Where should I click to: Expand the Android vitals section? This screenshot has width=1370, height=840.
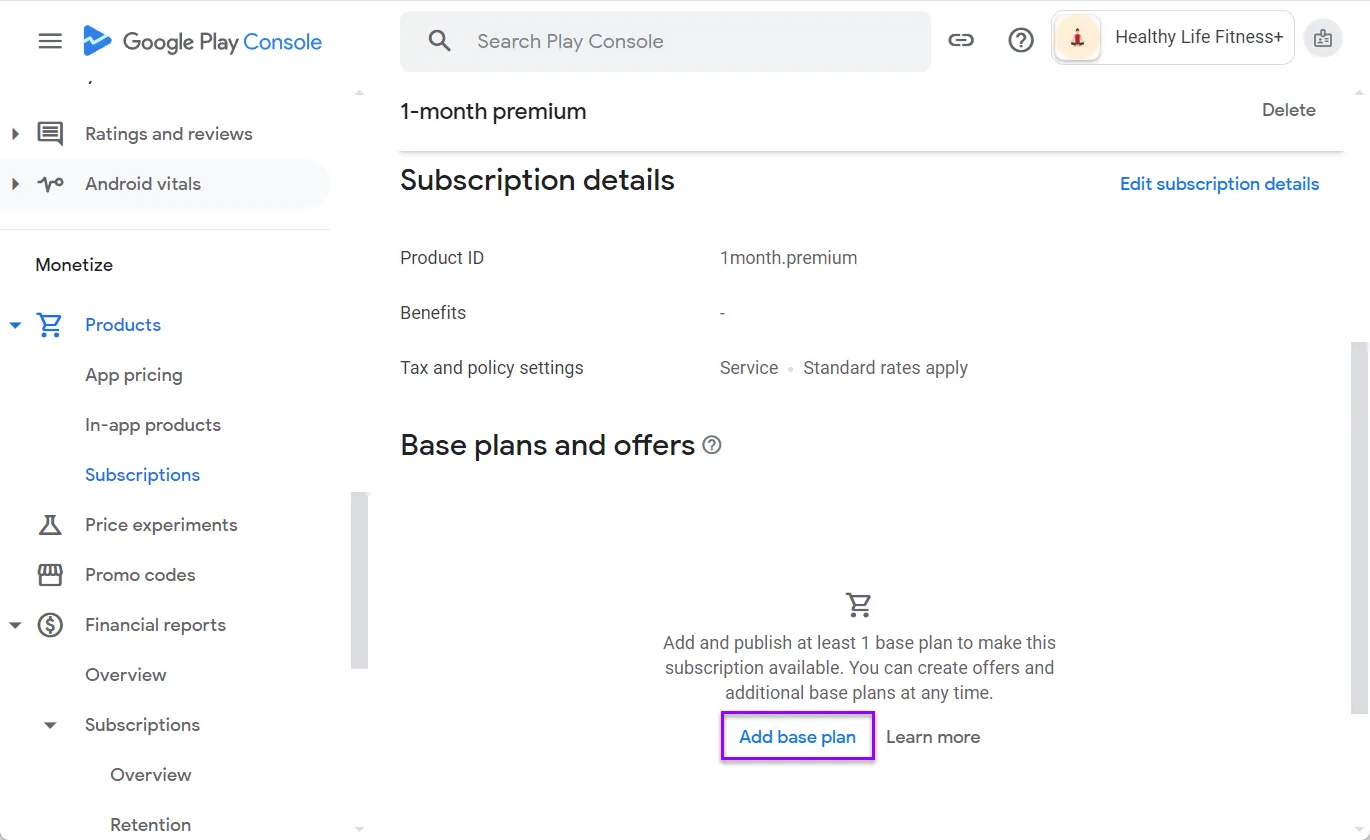[15, 183]
